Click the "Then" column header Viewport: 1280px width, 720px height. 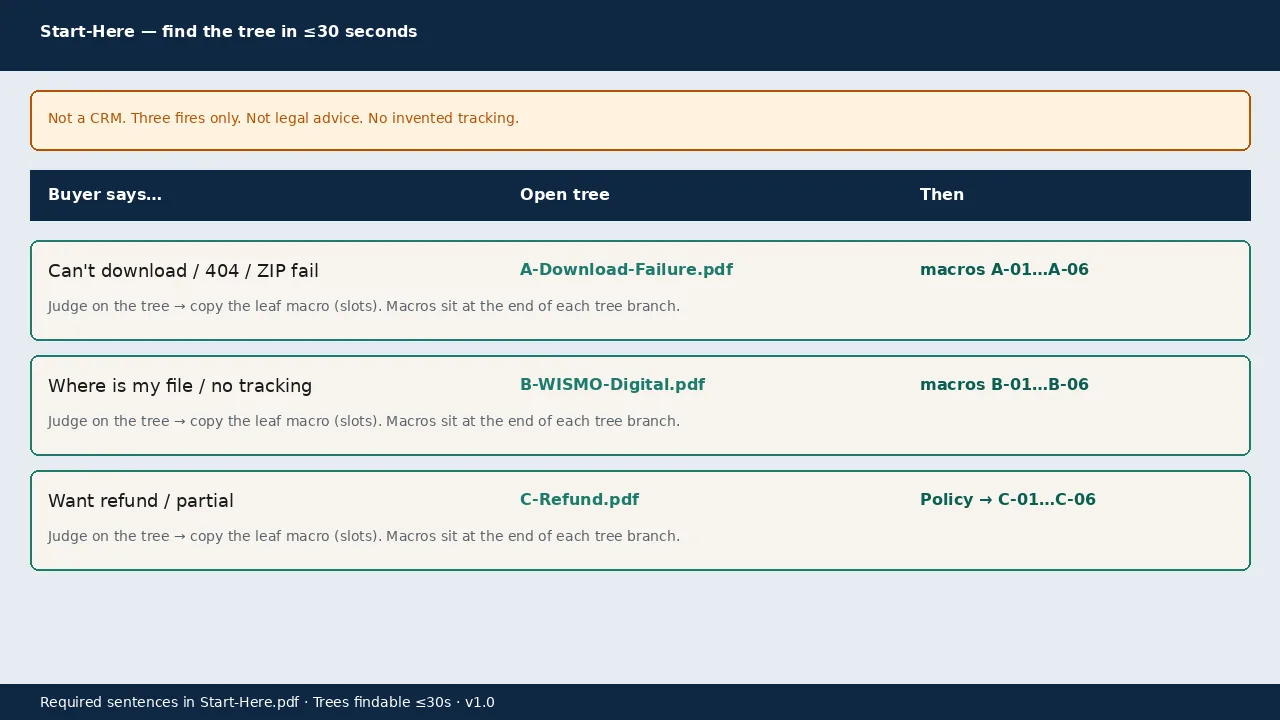pos(942,195)
